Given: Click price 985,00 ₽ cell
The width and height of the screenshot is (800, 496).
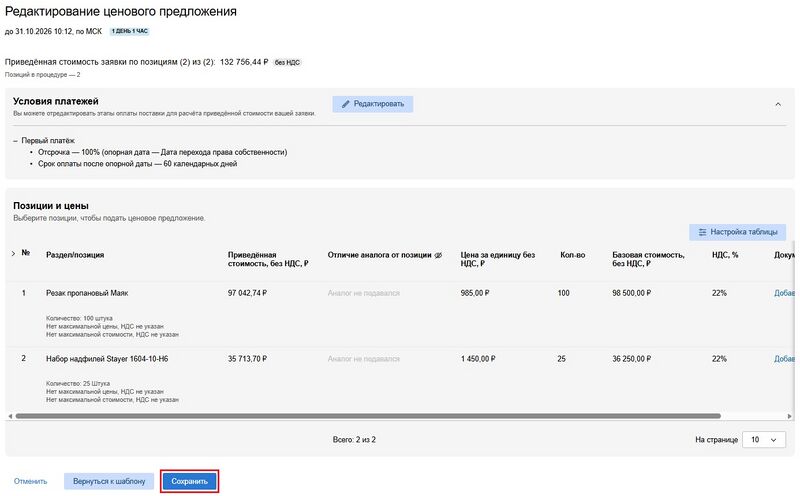Looking at the screenshot, I should pyautogui.click(x=474, y=293).
